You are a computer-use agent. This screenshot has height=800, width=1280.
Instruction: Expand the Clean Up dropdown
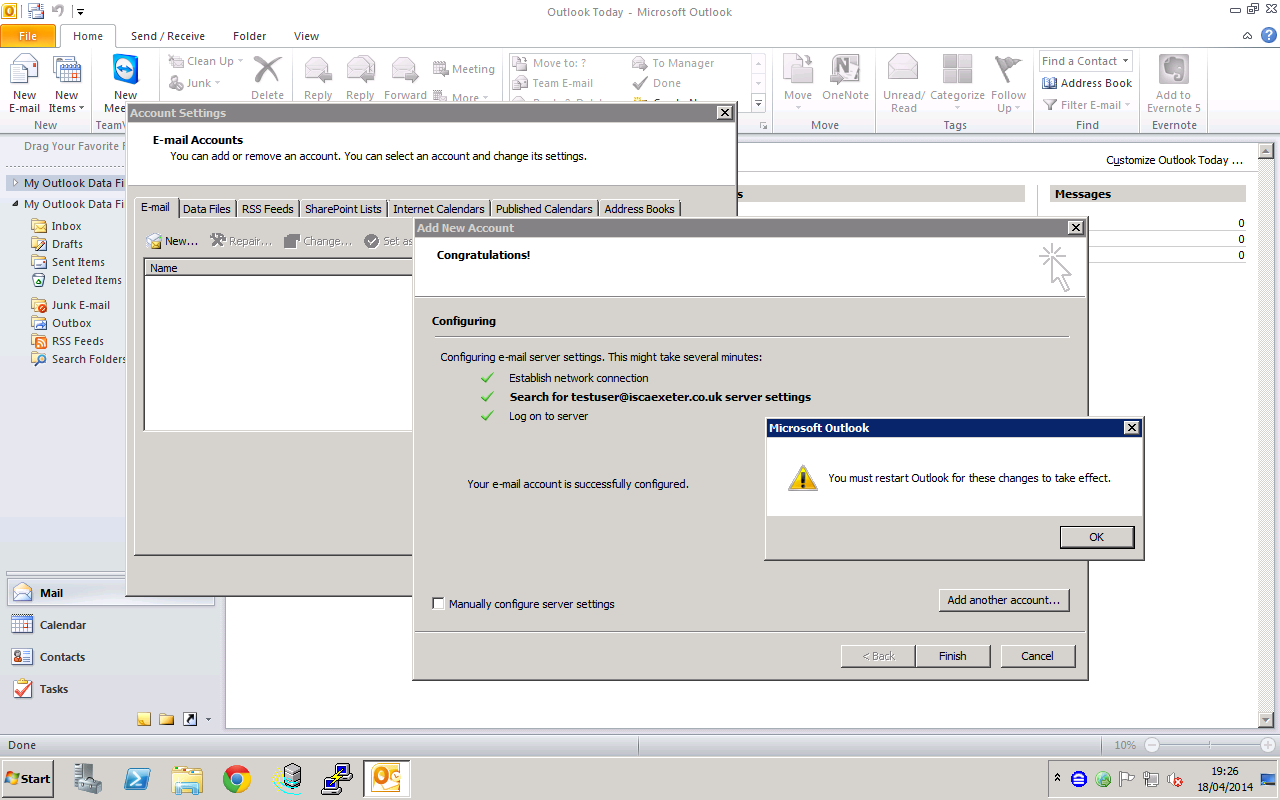click(240, 61)
